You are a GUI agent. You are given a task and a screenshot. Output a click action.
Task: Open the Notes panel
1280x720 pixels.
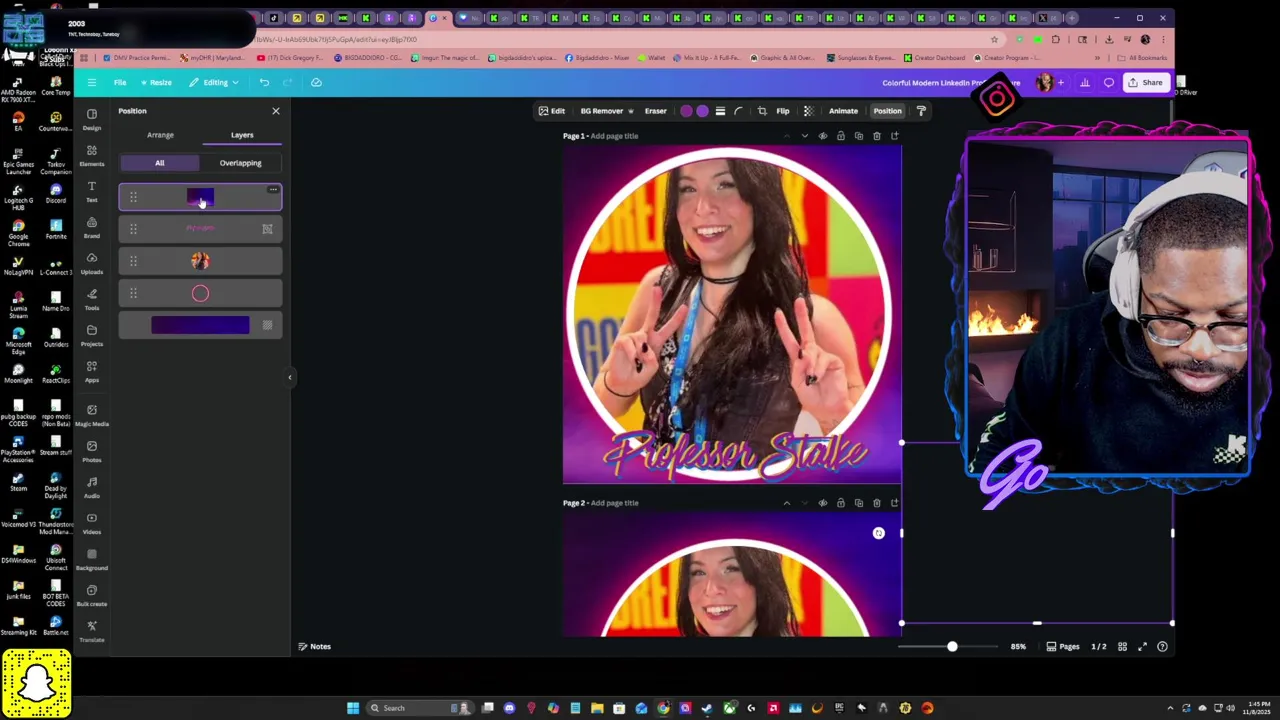(x=315, y=647)
